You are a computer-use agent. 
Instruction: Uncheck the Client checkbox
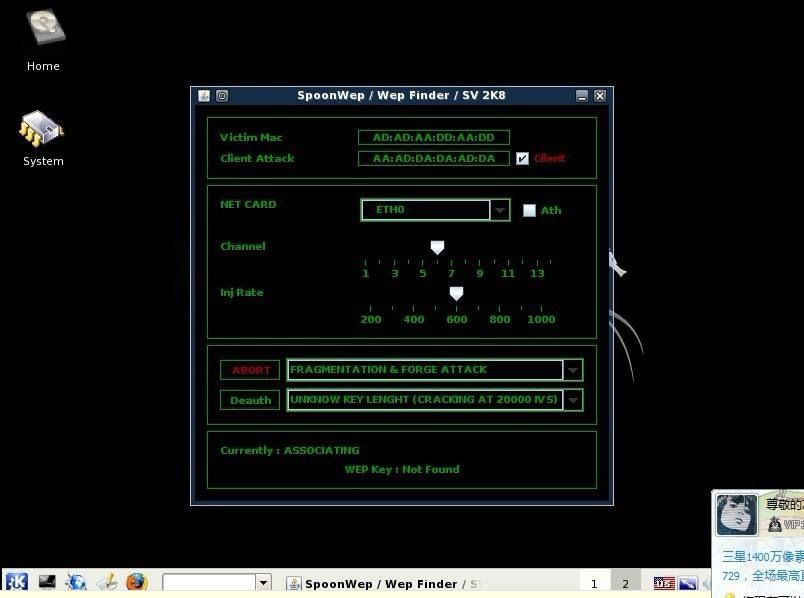(x=522, y=158)
